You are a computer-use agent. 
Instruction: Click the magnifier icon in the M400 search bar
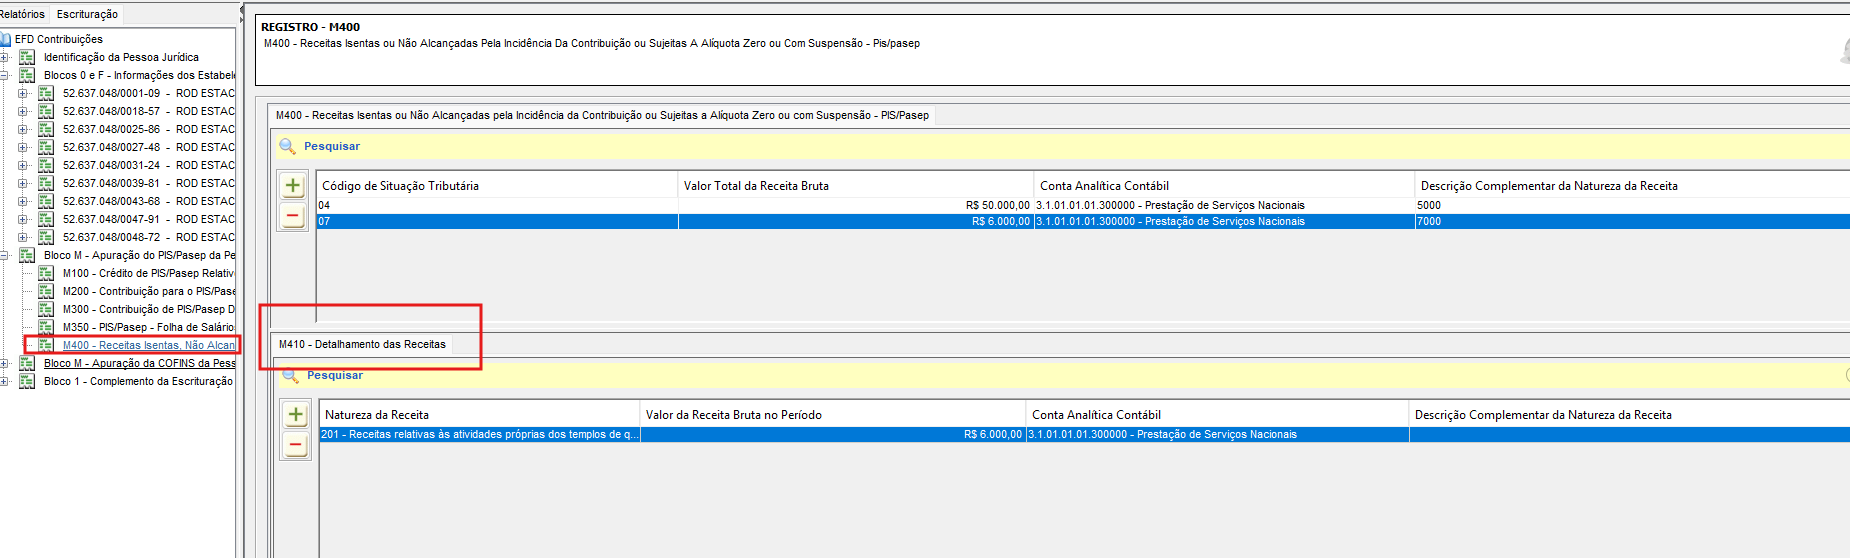click(287, 146)
